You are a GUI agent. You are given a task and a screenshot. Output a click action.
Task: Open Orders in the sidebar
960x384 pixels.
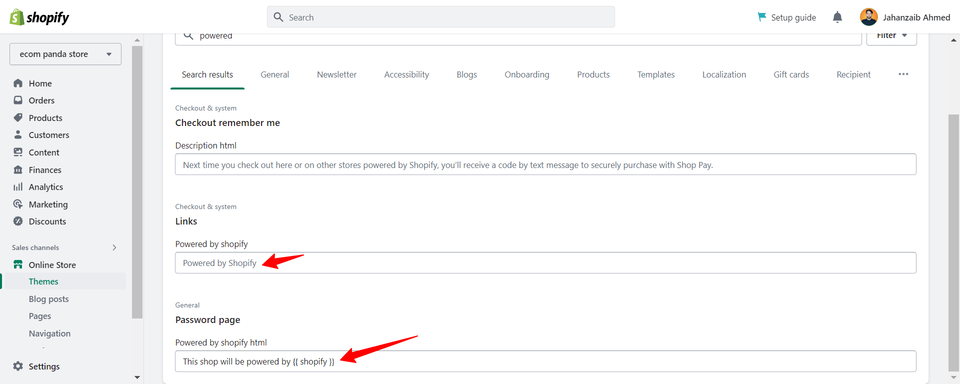42,100
